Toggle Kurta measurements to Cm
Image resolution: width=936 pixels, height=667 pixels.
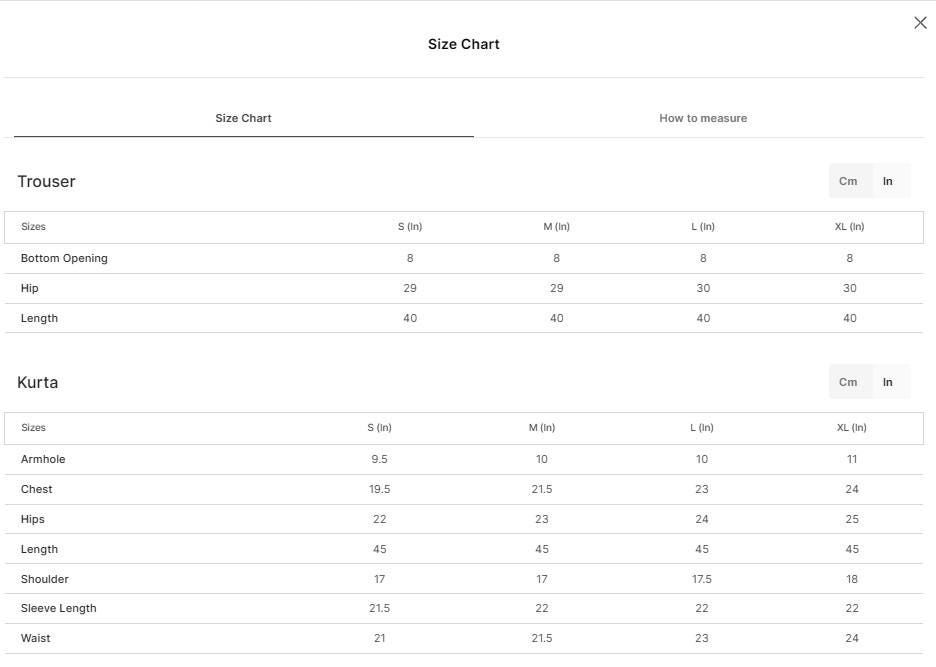848,382
